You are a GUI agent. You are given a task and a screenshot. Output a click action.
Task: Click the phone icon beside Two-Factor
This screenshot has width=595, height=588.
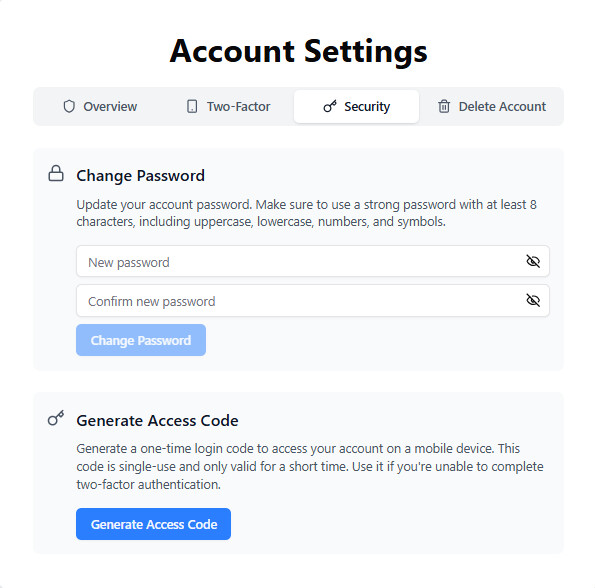pyautogui.click(x=192, y=107)
